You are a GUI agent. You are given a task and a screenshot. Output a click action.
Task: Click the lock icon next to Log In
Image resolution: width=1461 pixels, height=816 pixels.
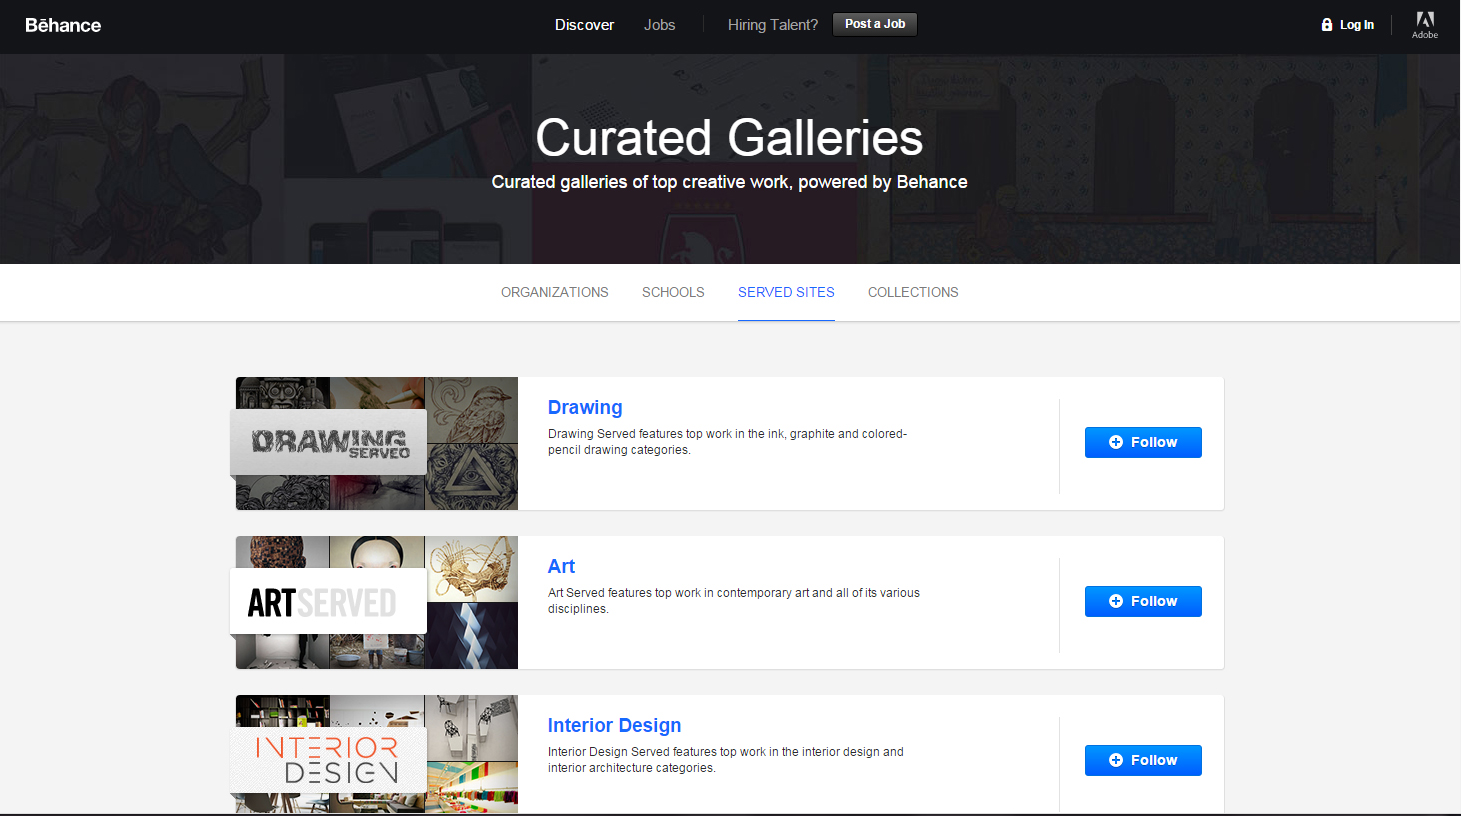pos(1326,24)
